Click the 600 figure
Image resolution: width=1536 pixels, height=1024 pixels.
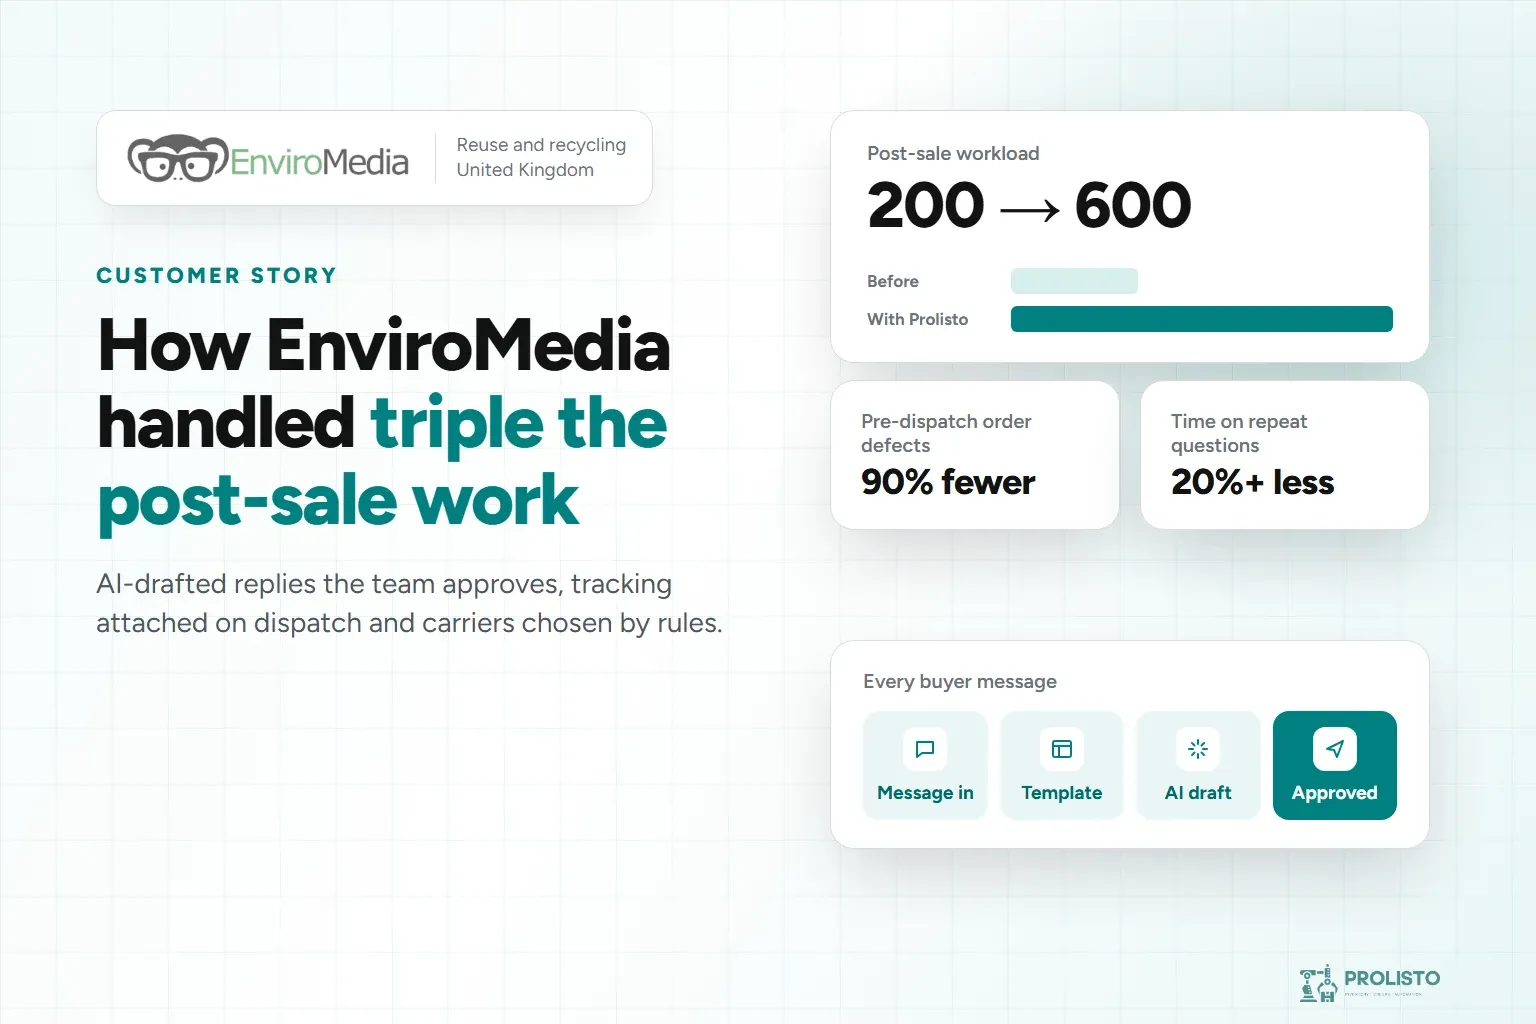click(x=1133, y=205)
